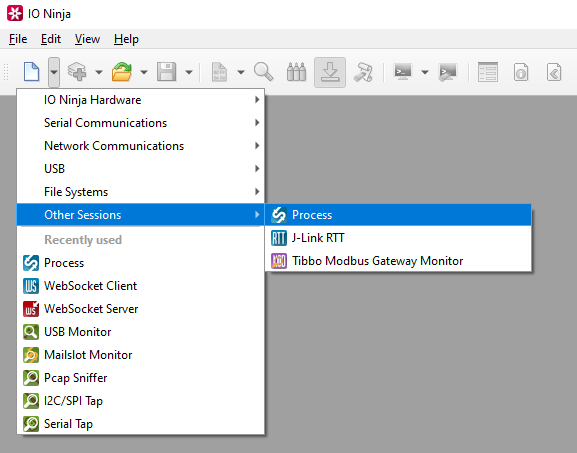
Task: Expand the open folder dropdown arrow
Action: [144, 72]
